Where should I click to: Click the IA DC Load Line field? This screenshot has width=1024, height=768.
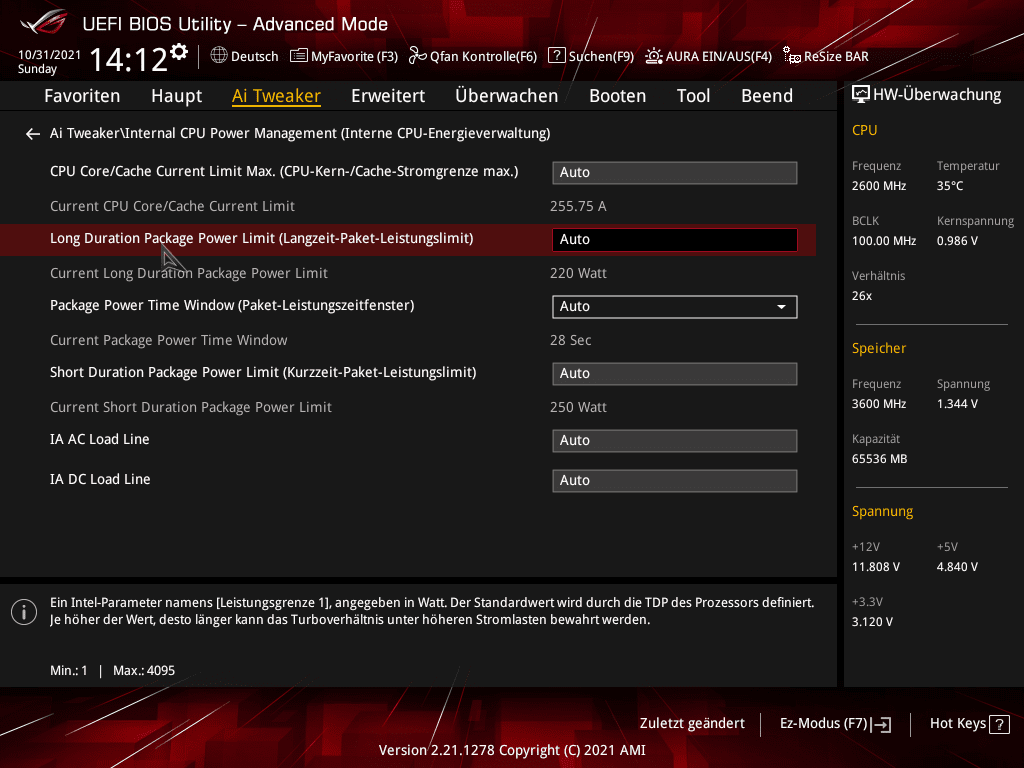[x=675, y=481]
